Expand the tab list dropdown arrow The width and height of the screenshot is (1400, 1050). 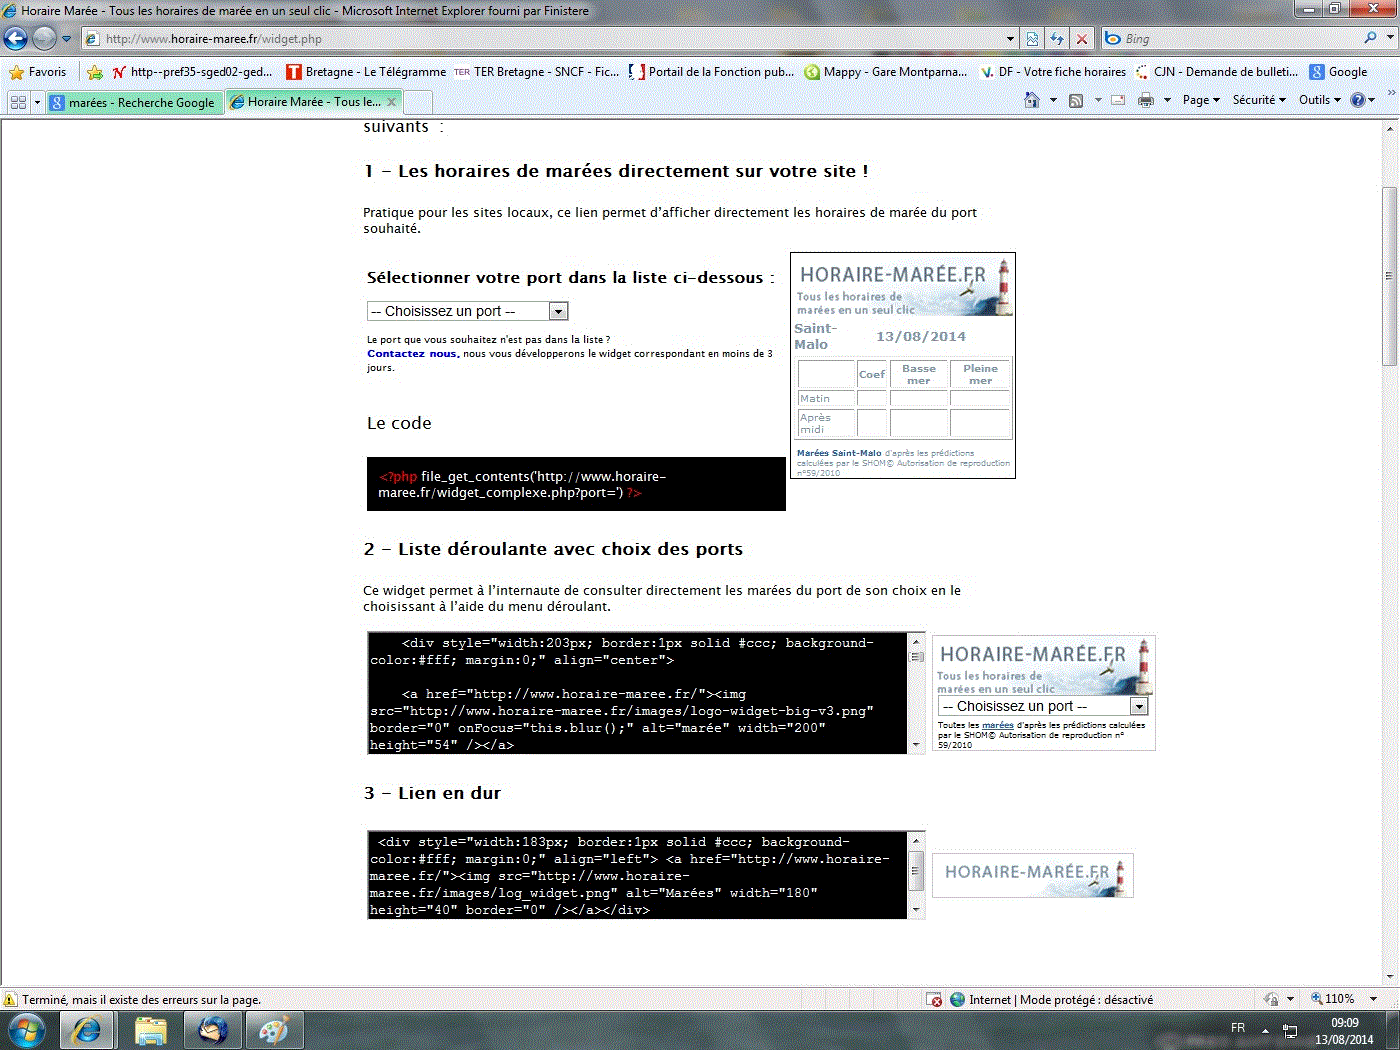coord(38,102)
